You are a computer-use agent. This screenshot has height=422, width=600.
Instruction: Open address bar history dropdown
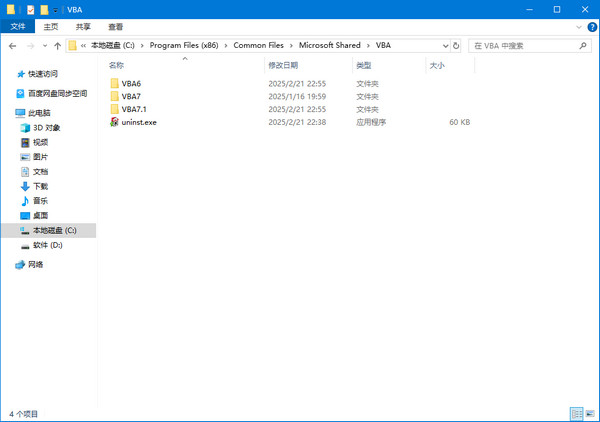(x=444, y=45)
